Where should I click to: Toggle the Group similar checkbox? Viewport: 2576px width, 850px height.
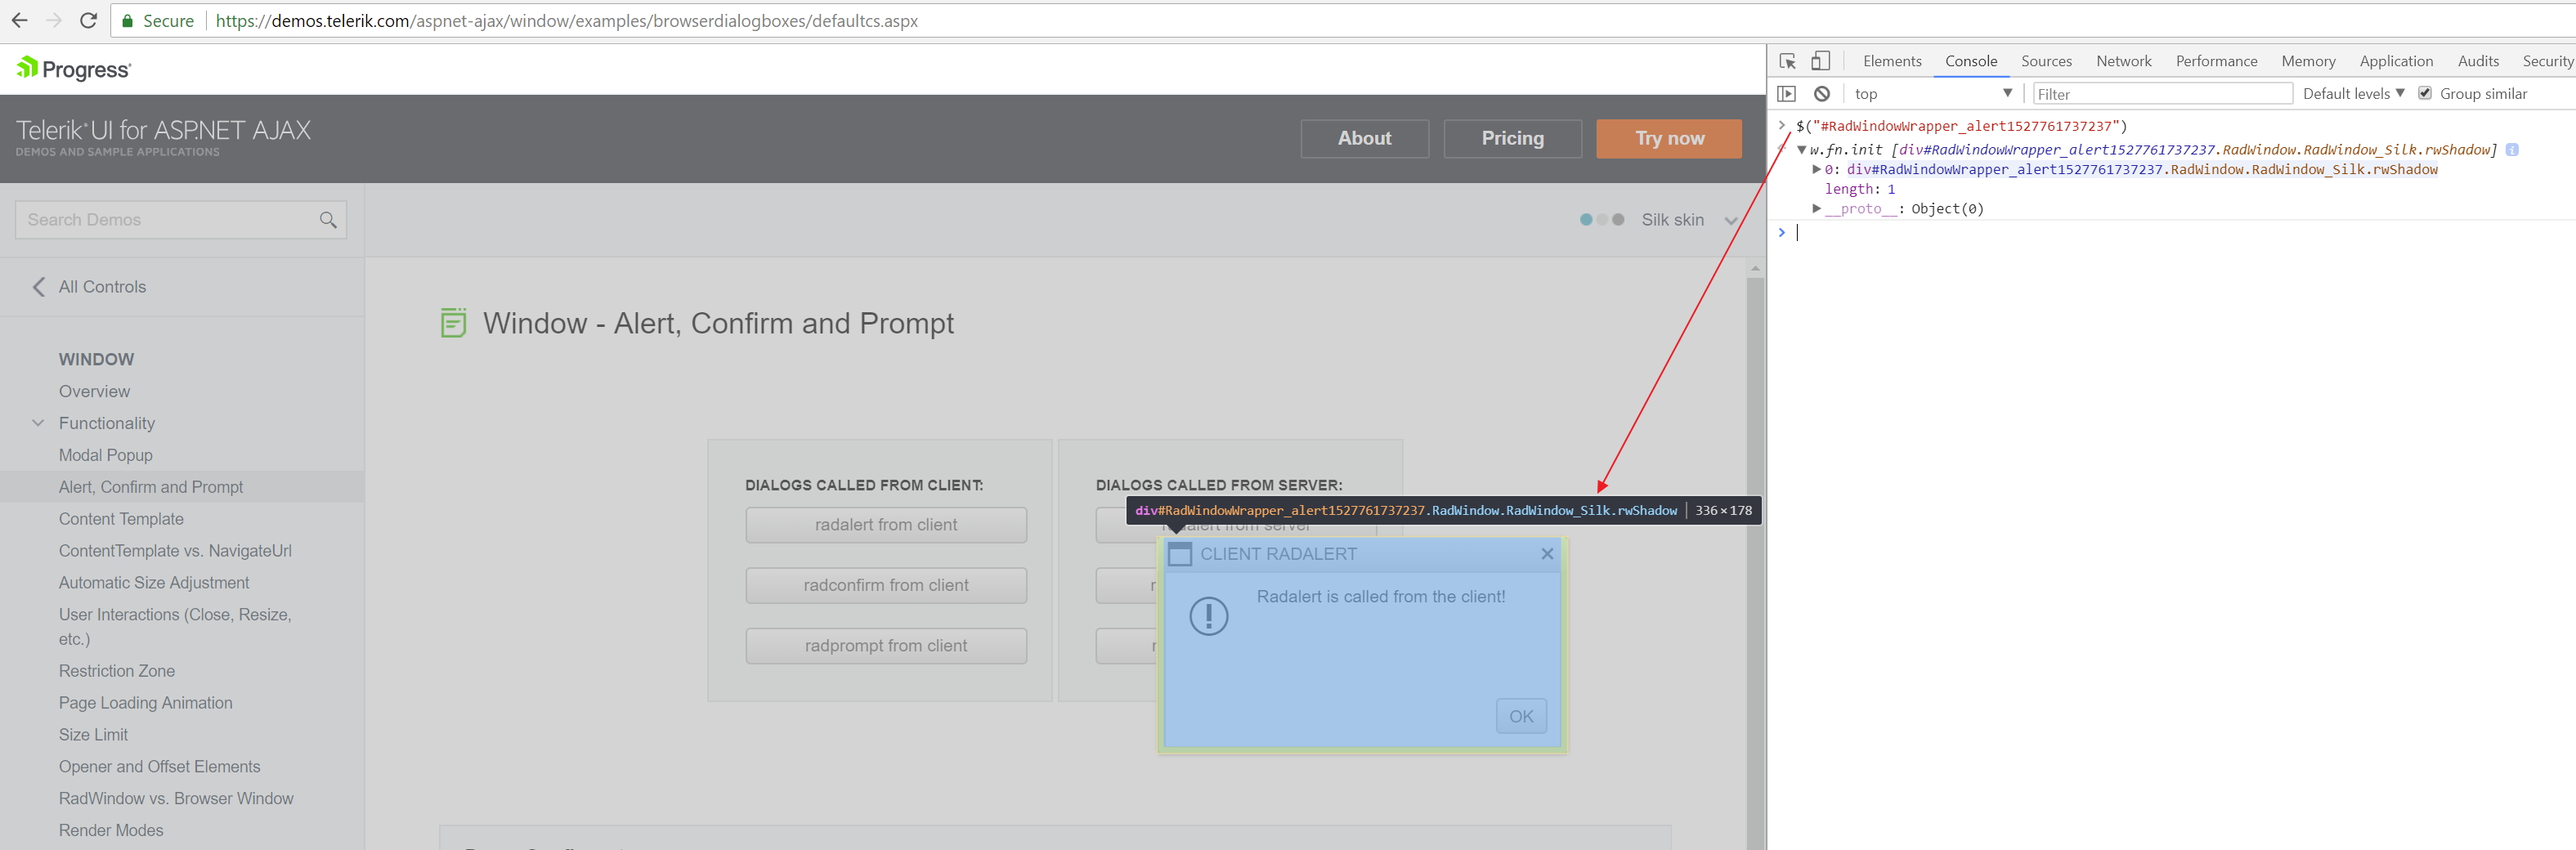click(2425, 93)
